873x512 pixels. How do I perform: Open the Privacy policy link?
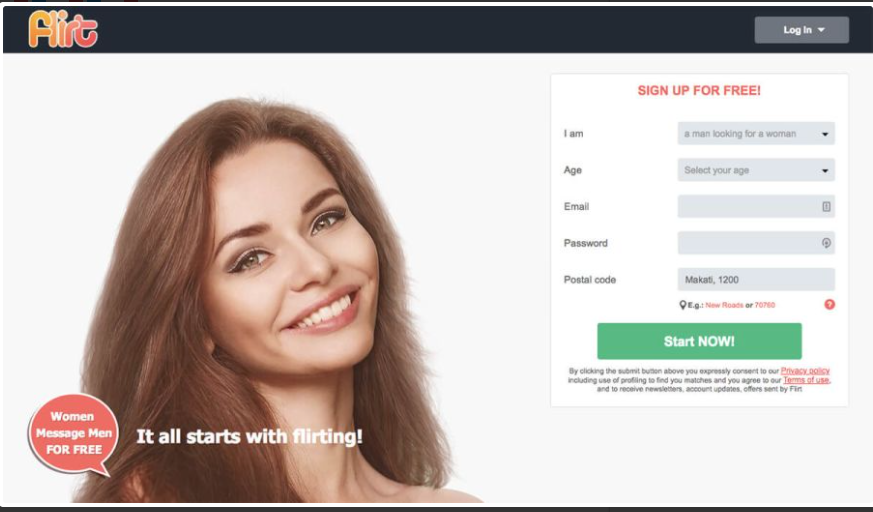805,371
